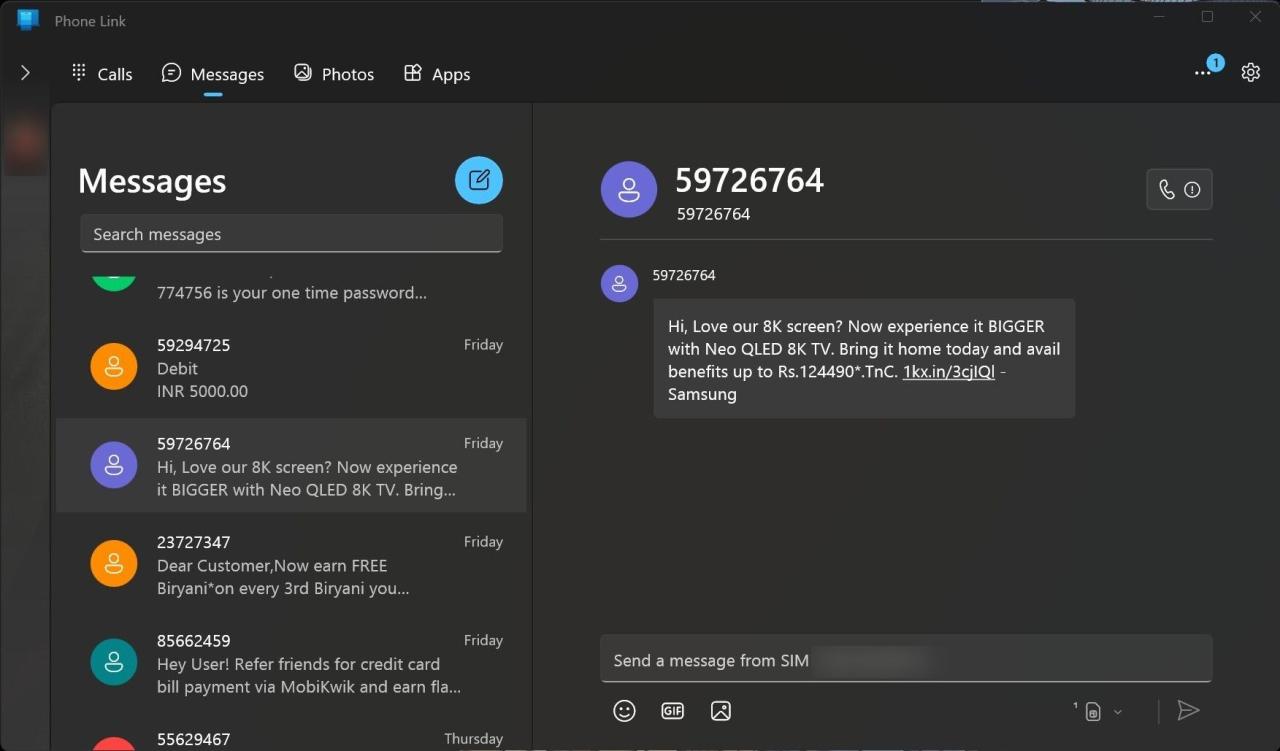Call 59726764 with the phone button
Image resolution: width=1280 pixels, height=751 pixels.
pyautogui.click(x=1179, y=189)
